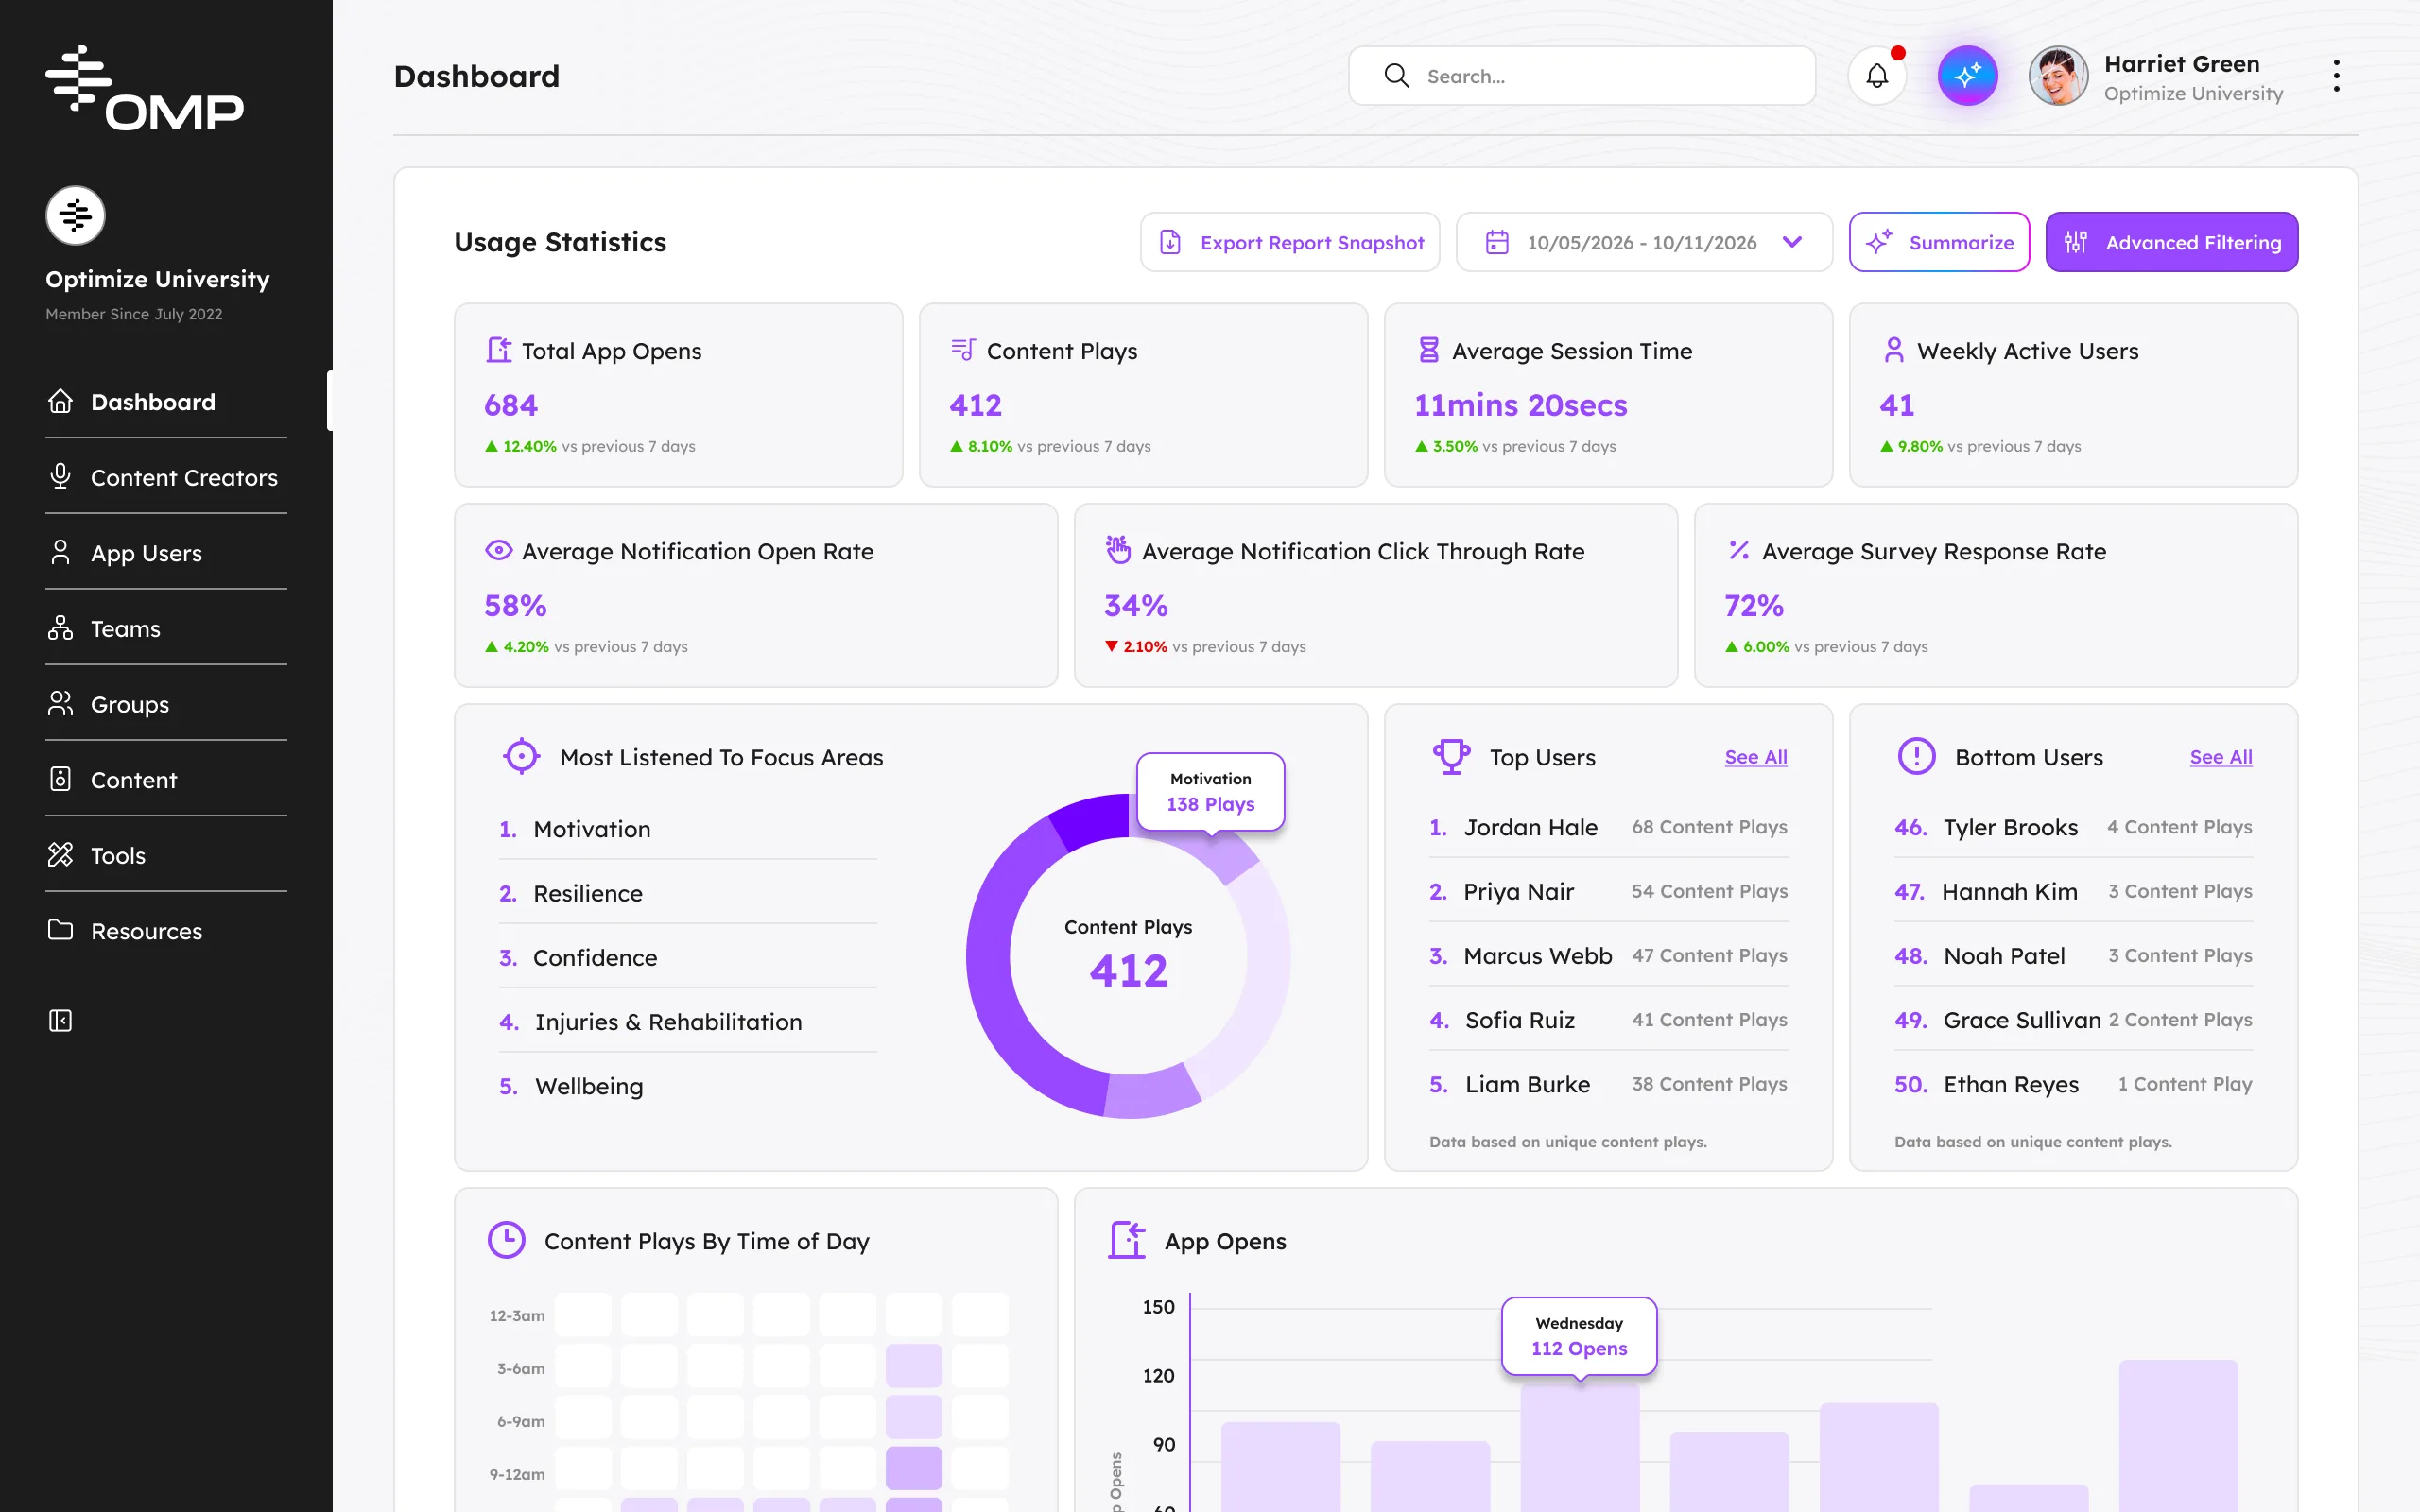Open Content Creators in the sidebar
Viewport: 2420px width, 1512px height.
pos(166,477)
